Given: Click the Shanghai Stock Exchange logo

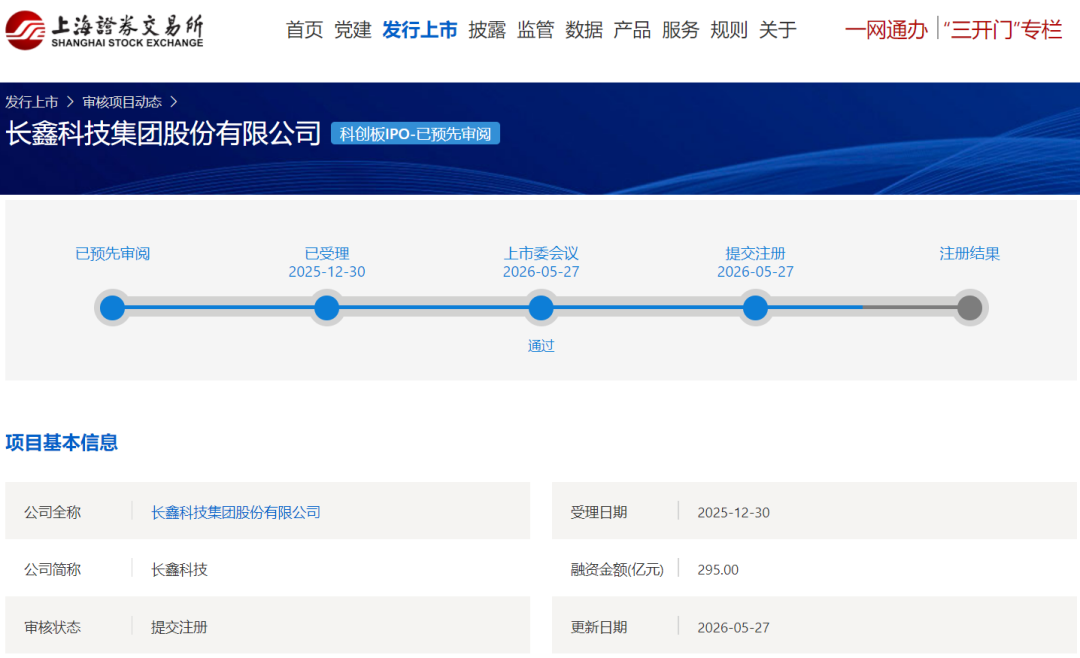Looking at the screenshot, I should [105, 30].
